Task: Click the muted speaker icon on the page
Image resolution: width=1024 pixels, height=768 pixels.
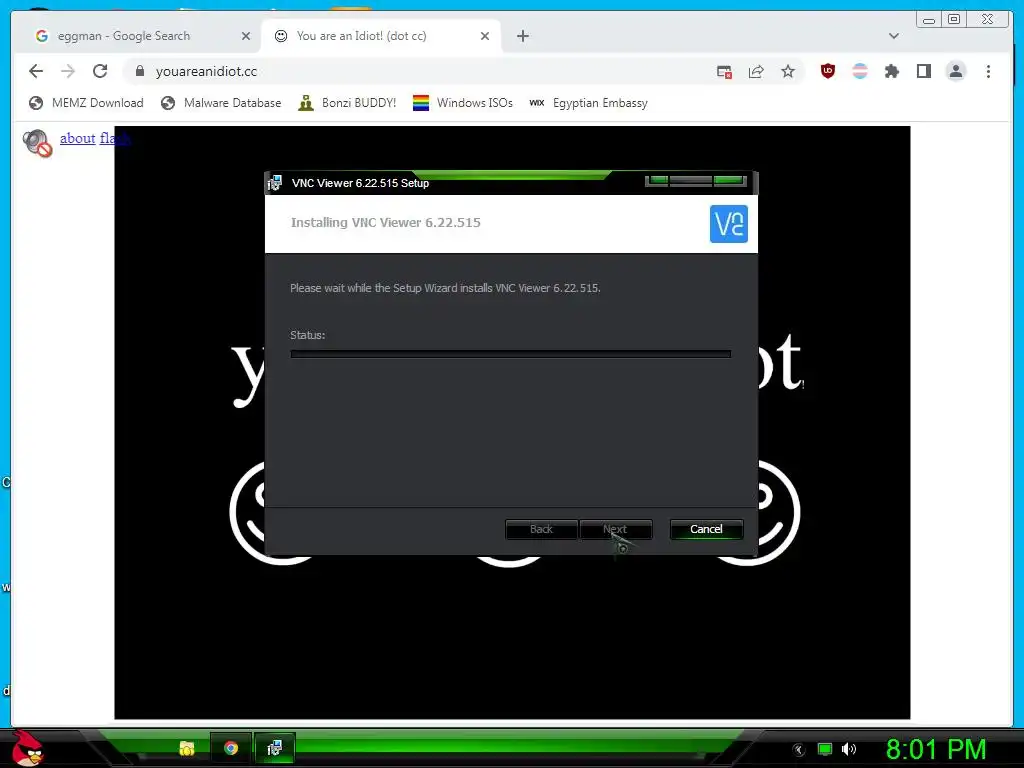Action: pyautogui.click(x=37, y=143)
